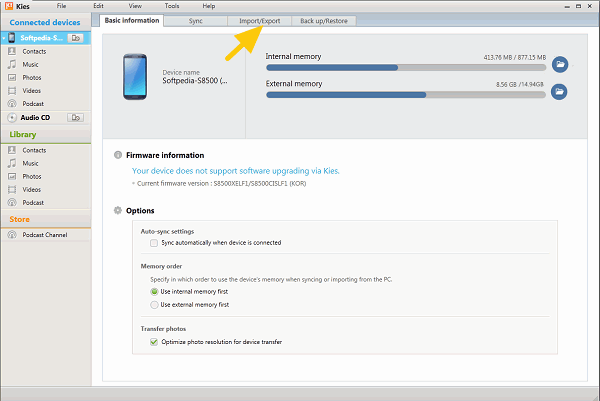Click the Current firmware version text
The width and height of the screenshot is (600, 401).
(x=220, y=184)
